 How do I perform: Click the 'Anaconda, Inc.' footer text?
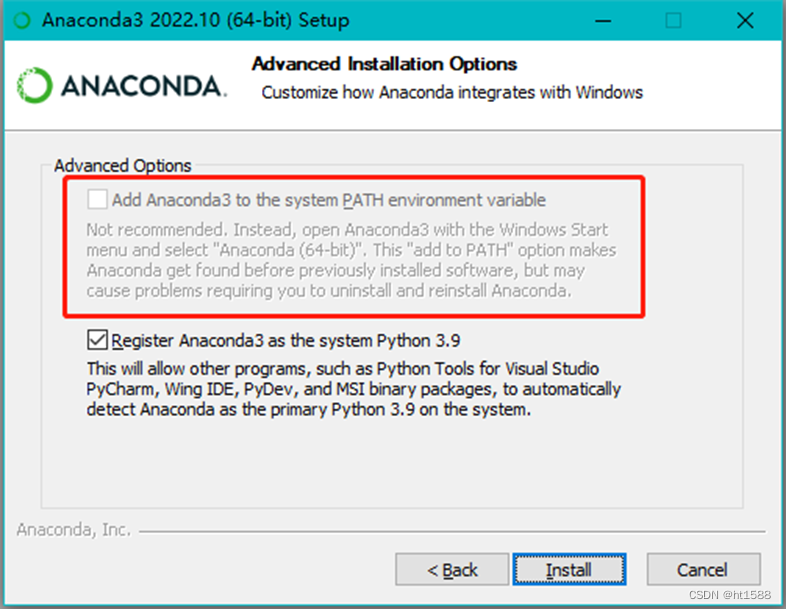click(x=74, y=530)
